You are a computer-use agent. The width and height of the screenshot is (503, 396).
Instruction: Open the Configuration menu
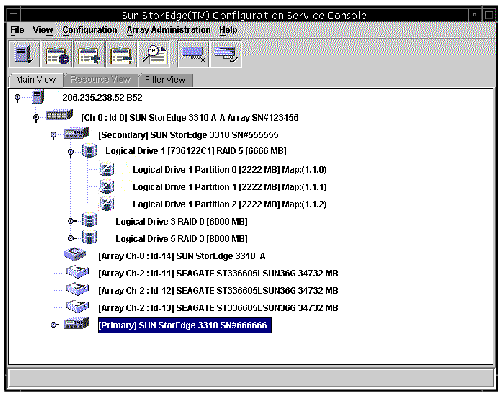[90, 30]
